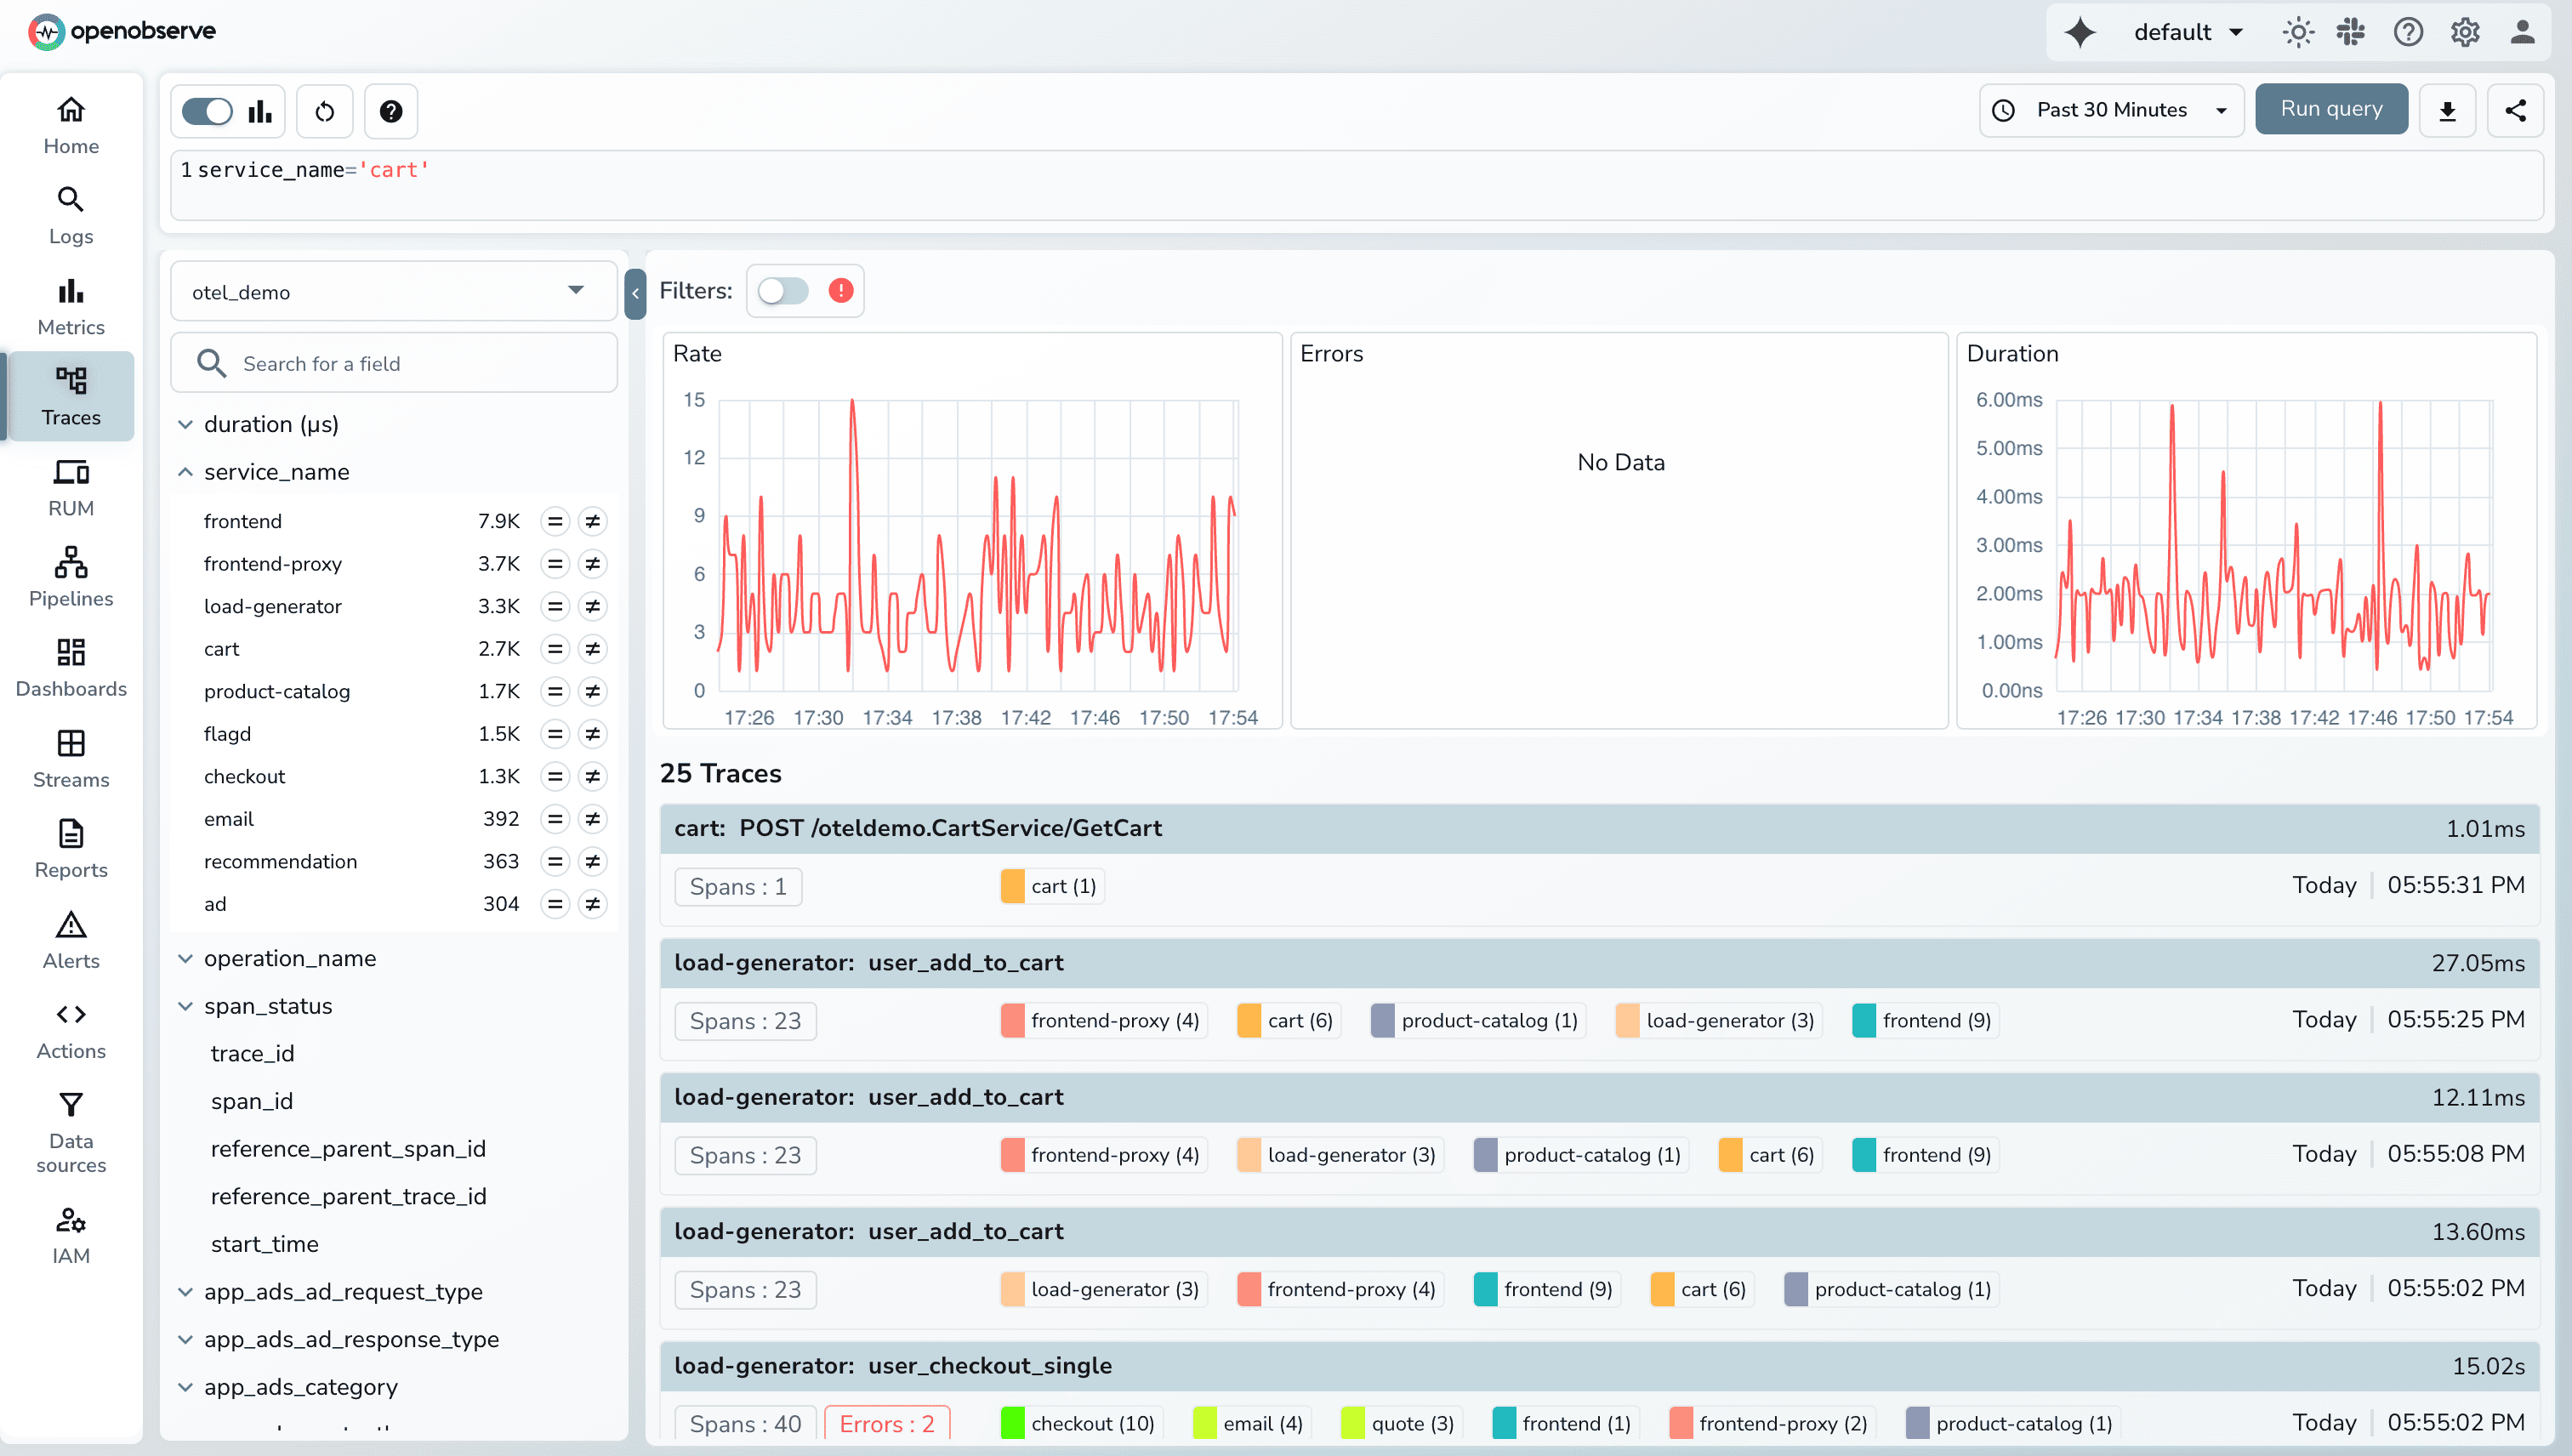This screenshot has width=2572, height=1456.
Task: Click the refresh query icon
Action: click(324, 110)
